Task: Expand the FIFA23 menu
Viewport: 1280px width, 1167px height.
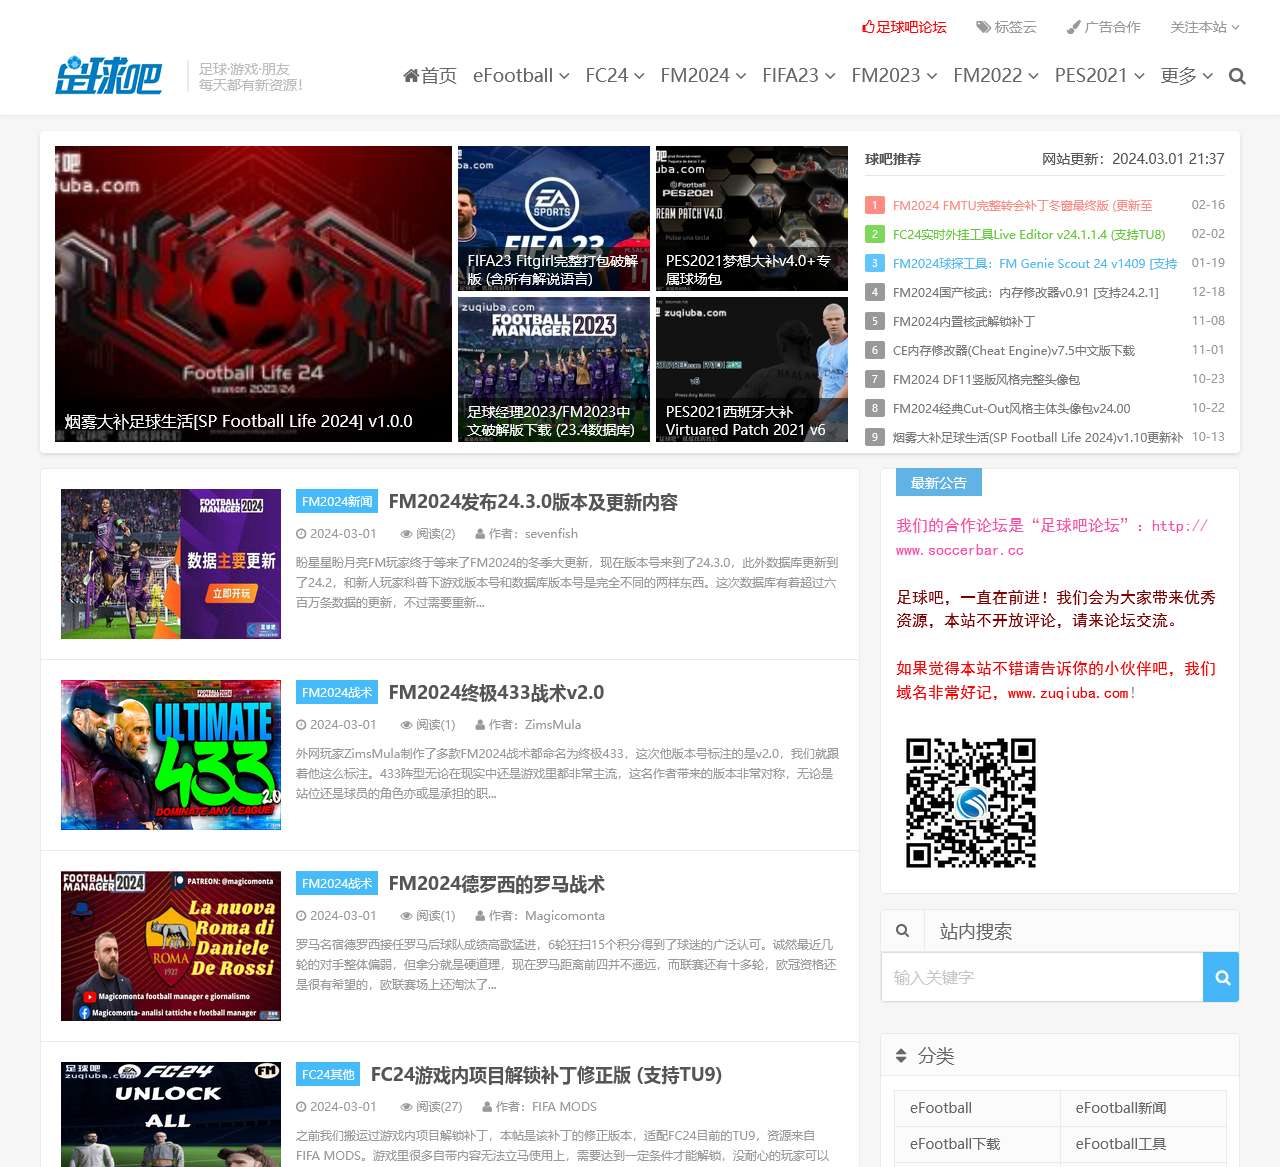Action: [x=799, y=76]
